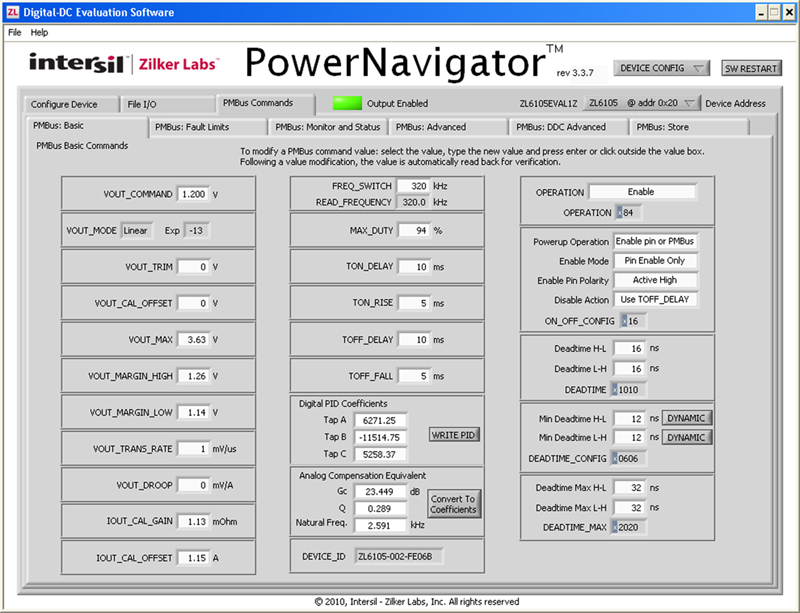This screenshot has height=613, width=800.
Task: Click the VOUT_CAL_OFFSET value field
Action: [x=193, y=303]
